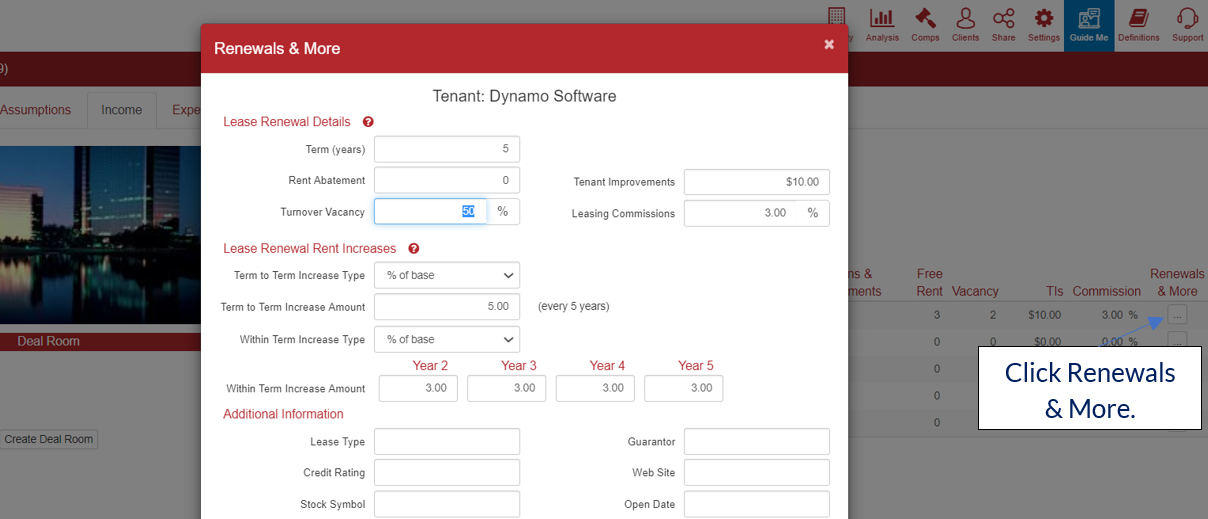Click the Commission column header

pos(1106,291)
